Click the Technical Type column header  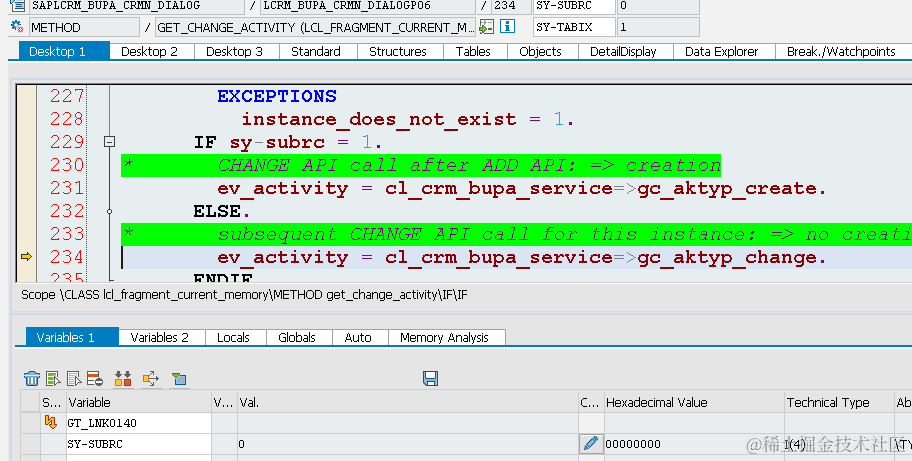(x=839, y=402)
